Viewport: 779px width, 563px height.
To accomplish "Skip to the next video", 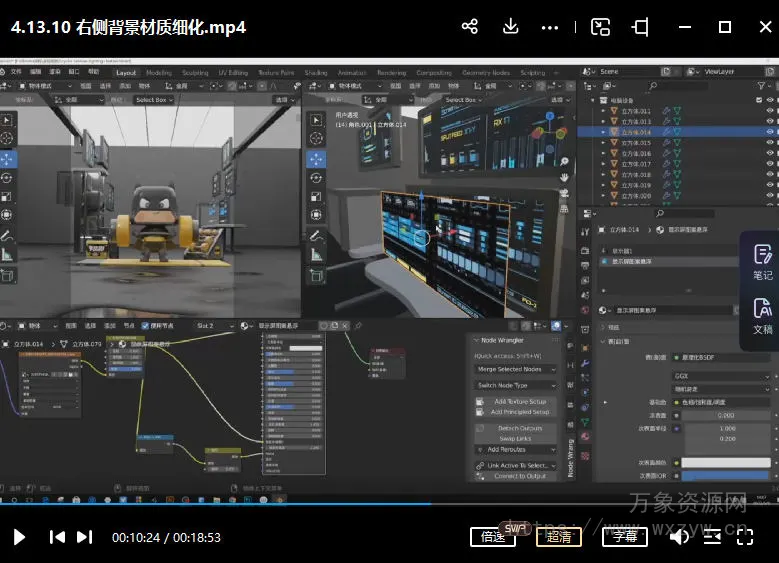I will click(85, 537).
